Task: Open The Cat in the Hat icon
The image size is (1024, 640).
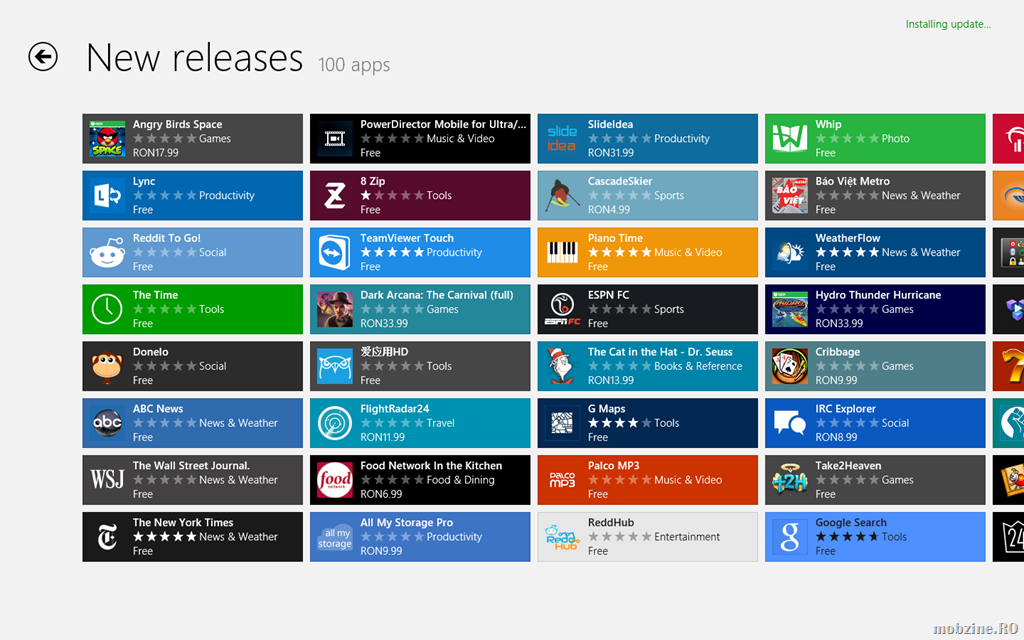Action: 562,366
